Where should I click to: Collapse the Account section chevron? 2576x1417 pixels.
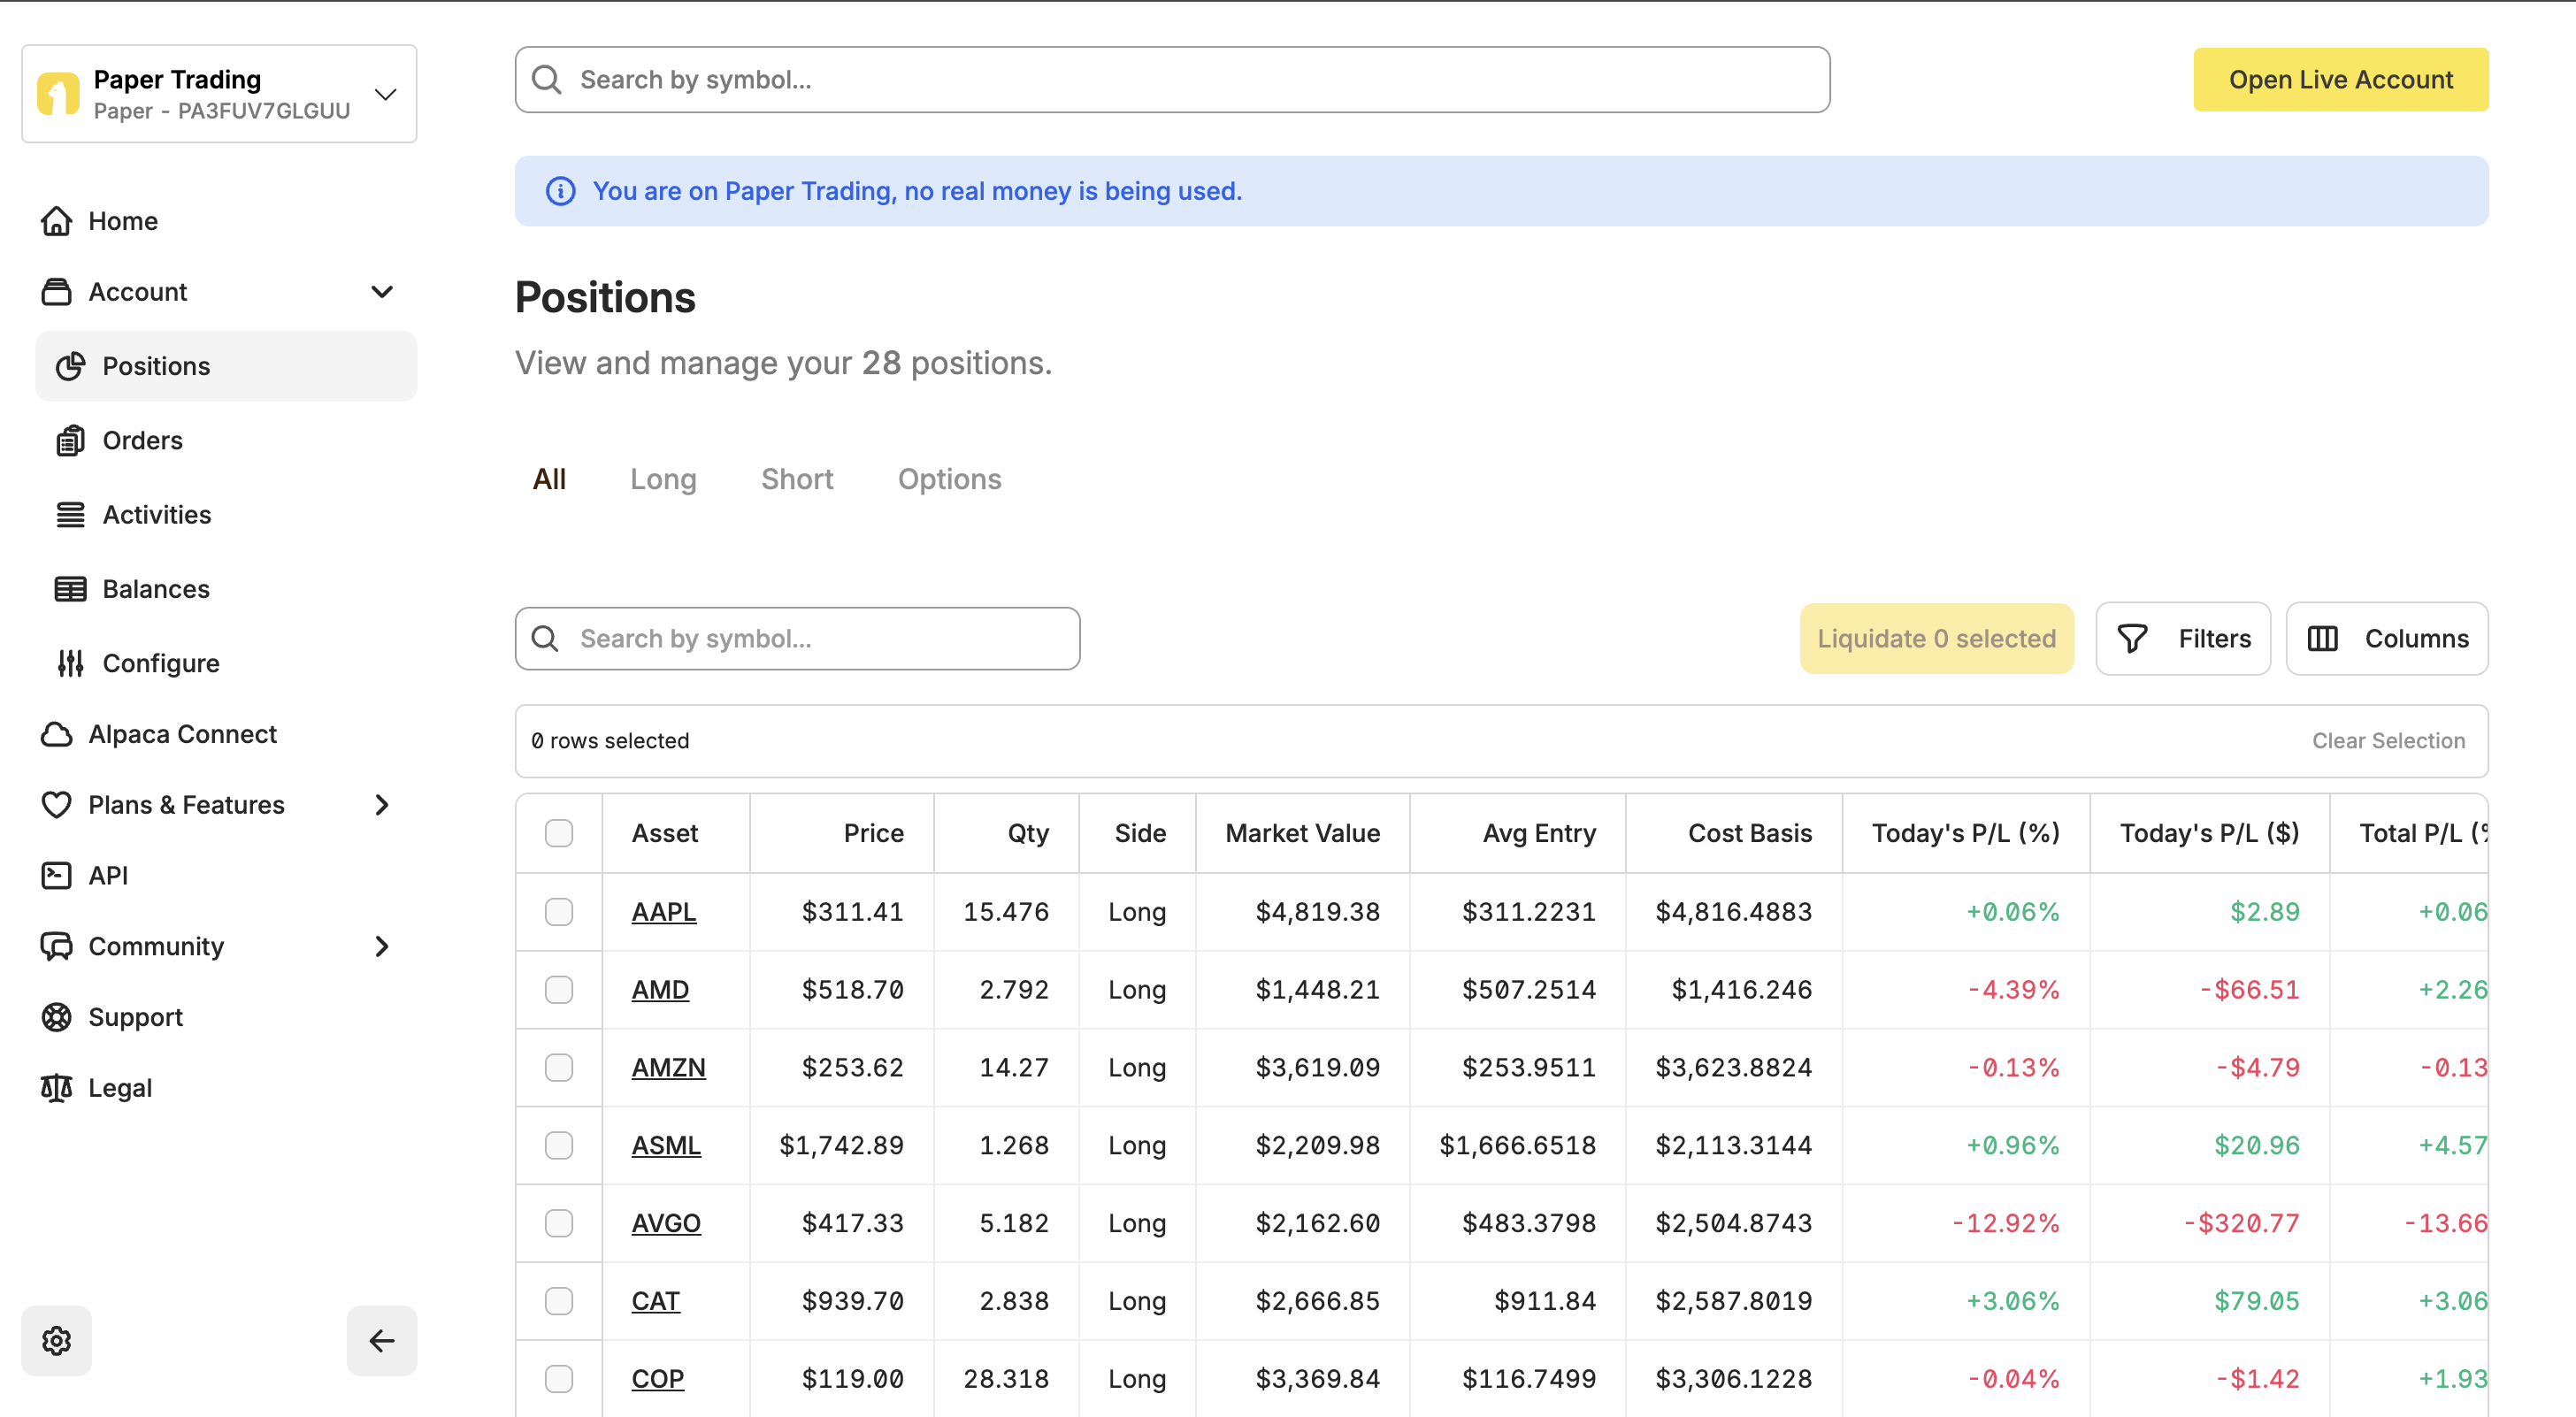382,292
